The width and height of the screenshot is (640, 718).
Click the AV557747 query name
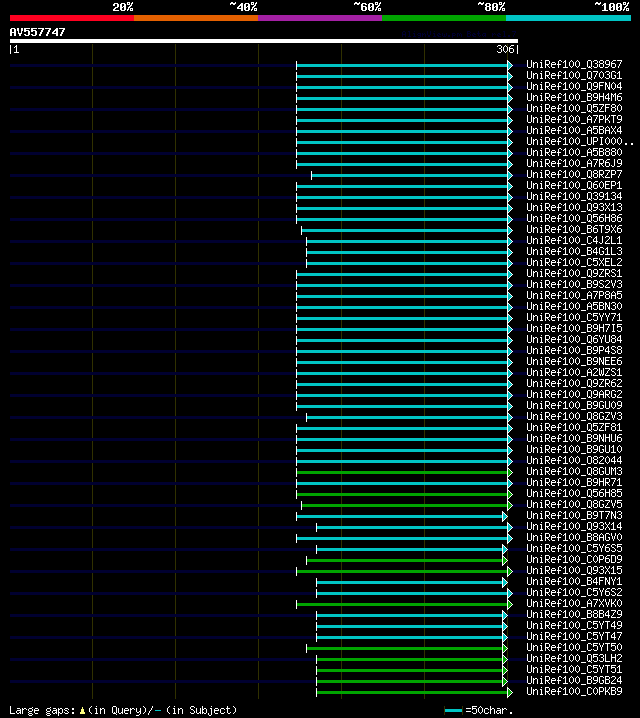(38, 32)
